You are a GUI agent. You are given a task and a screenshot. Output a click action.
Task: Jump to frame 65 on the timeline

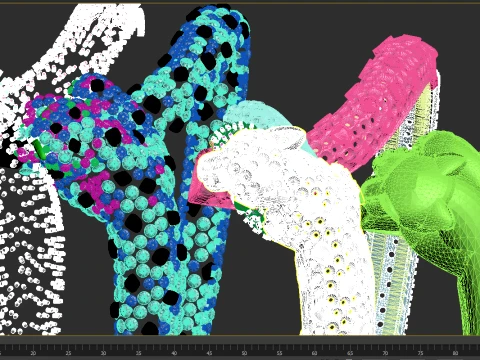tap(350, 353)
